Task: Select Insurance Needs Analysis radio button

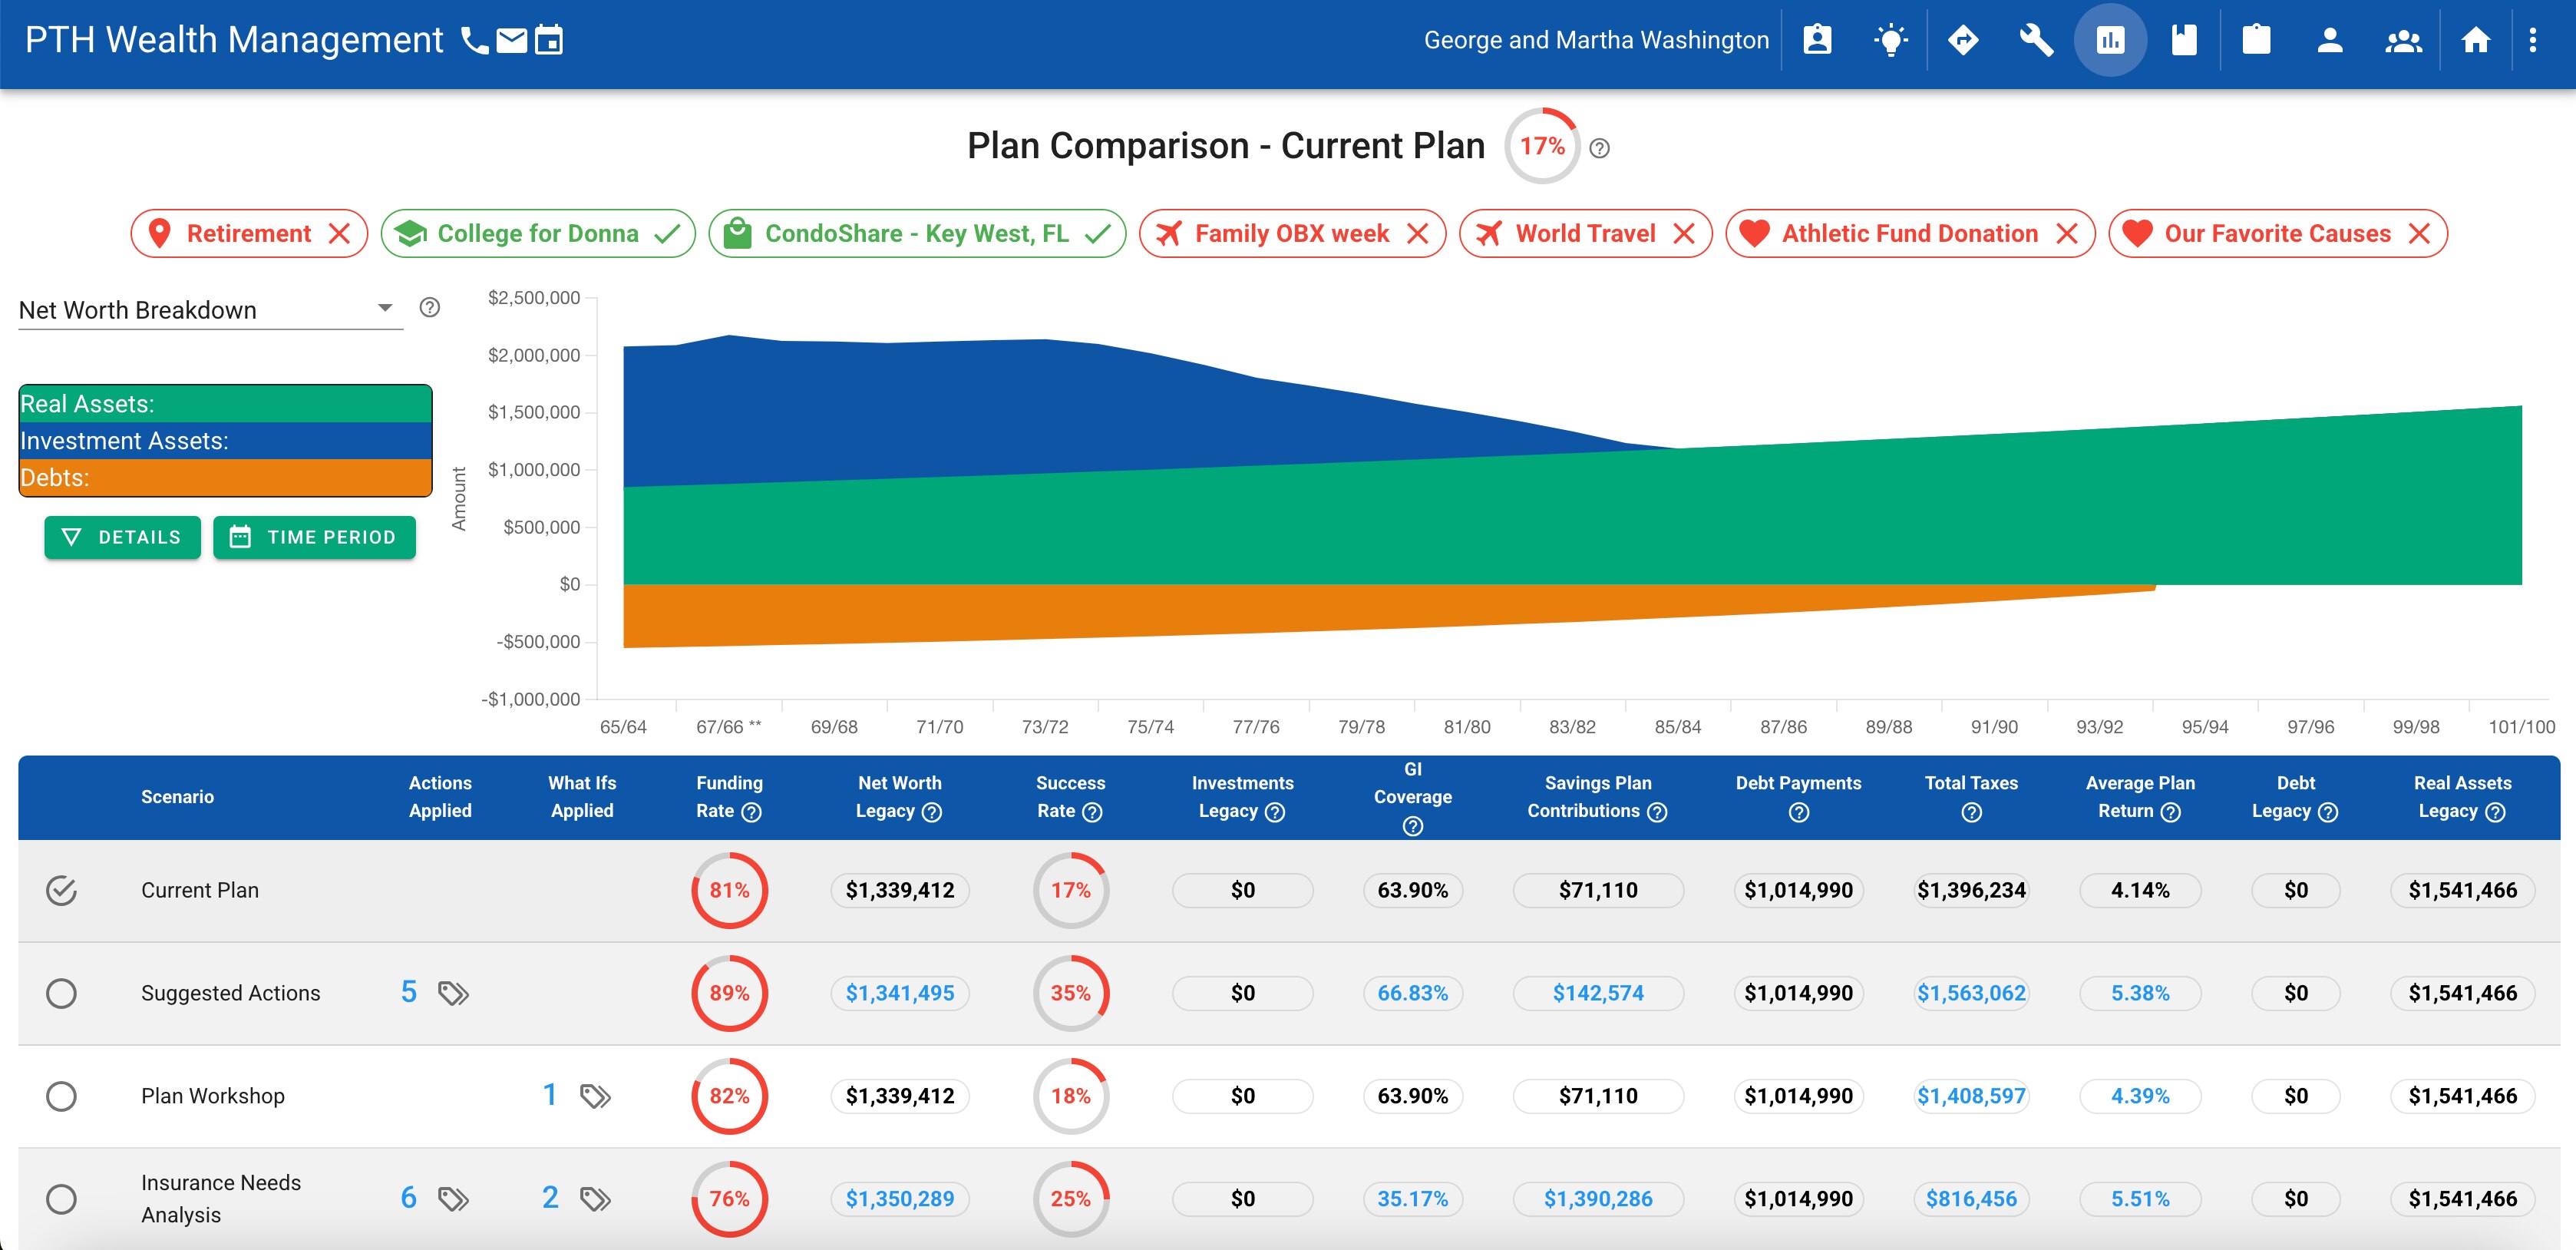Action: pos(61,1199)
